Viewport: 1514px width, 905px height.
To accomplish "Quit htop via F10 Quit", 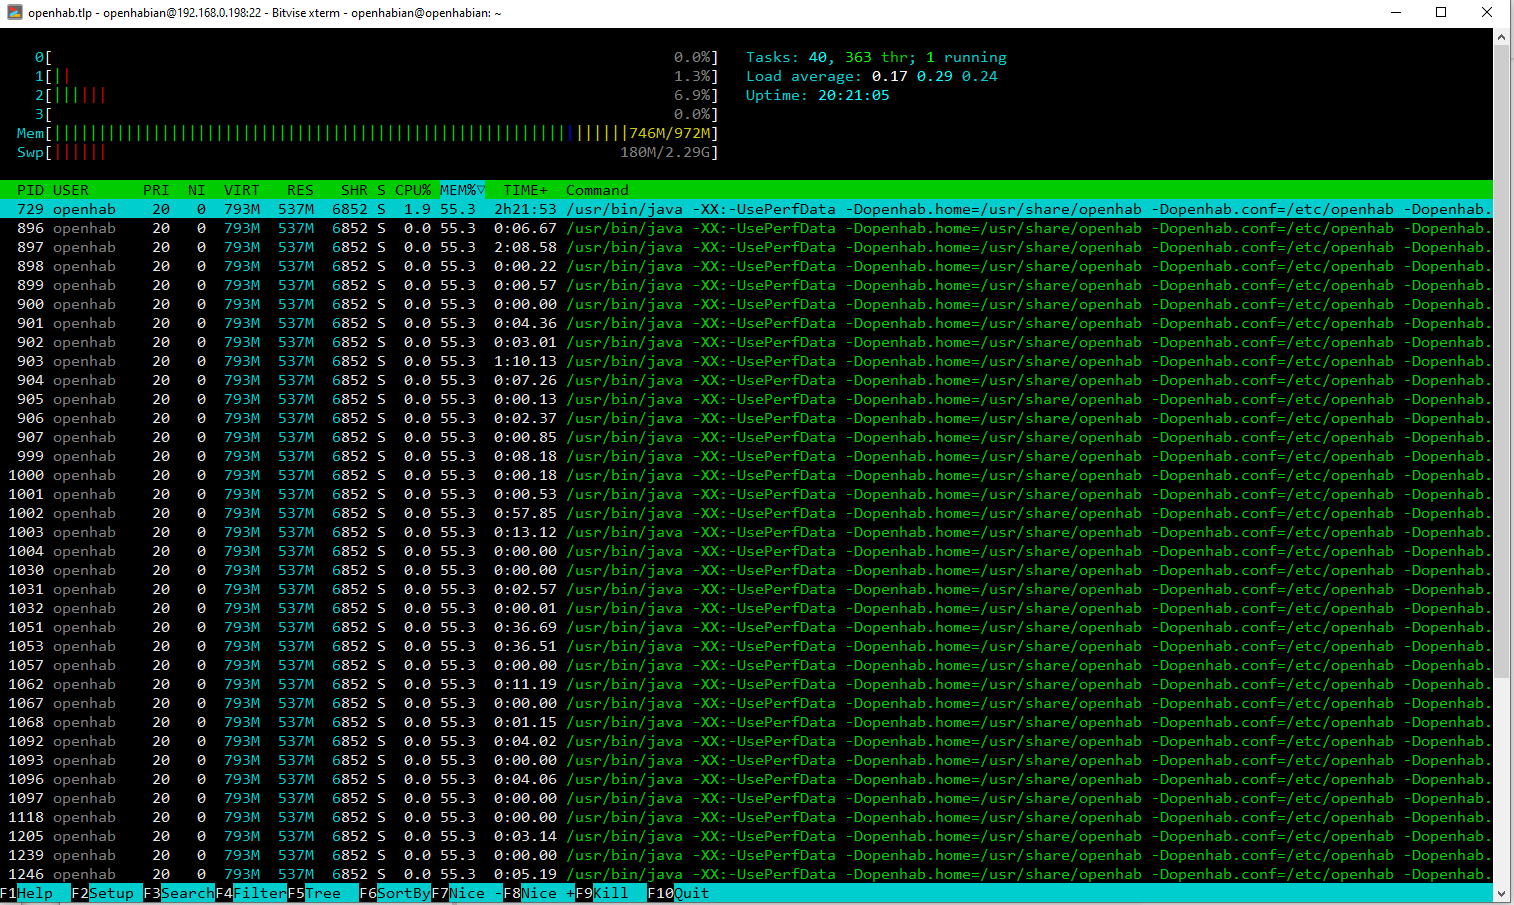I will pos(678,893).
